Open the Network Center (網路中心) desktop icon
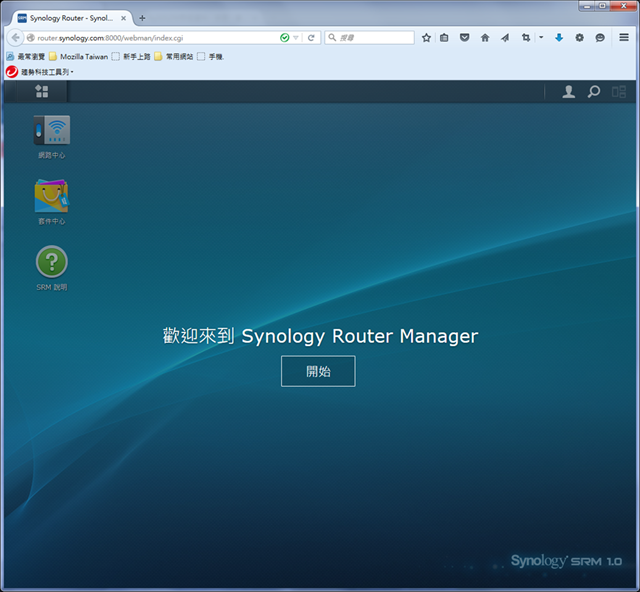 coord(52,137)
